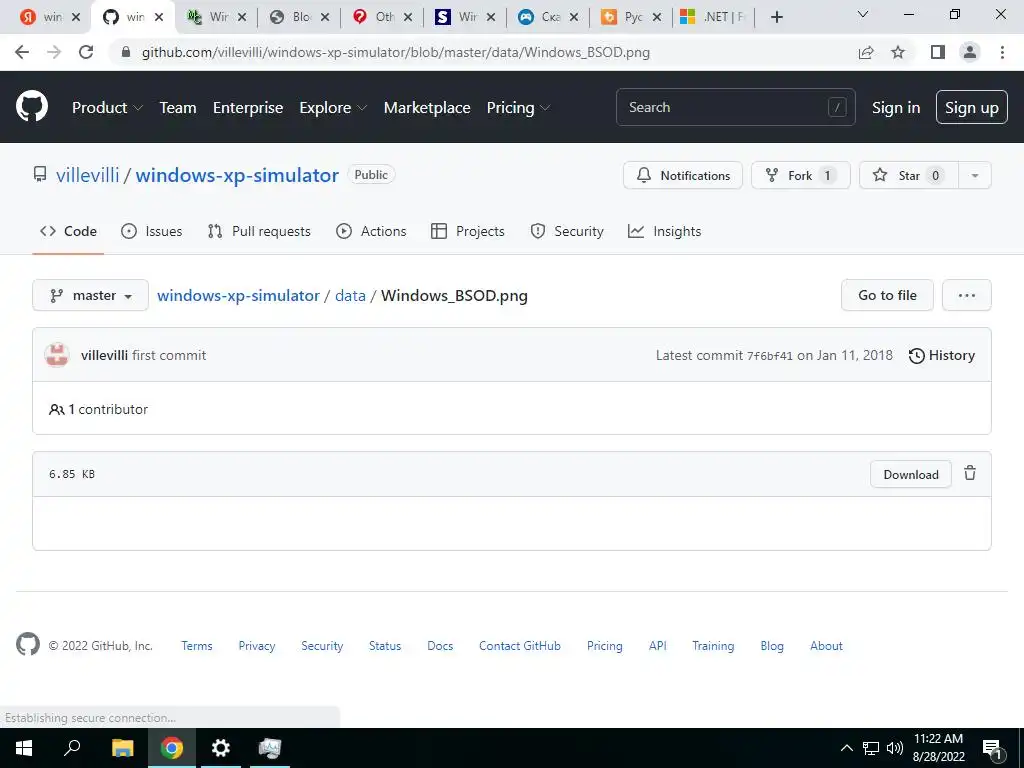Select the Code tab
1024x768 pixels.
pos(68,231)
